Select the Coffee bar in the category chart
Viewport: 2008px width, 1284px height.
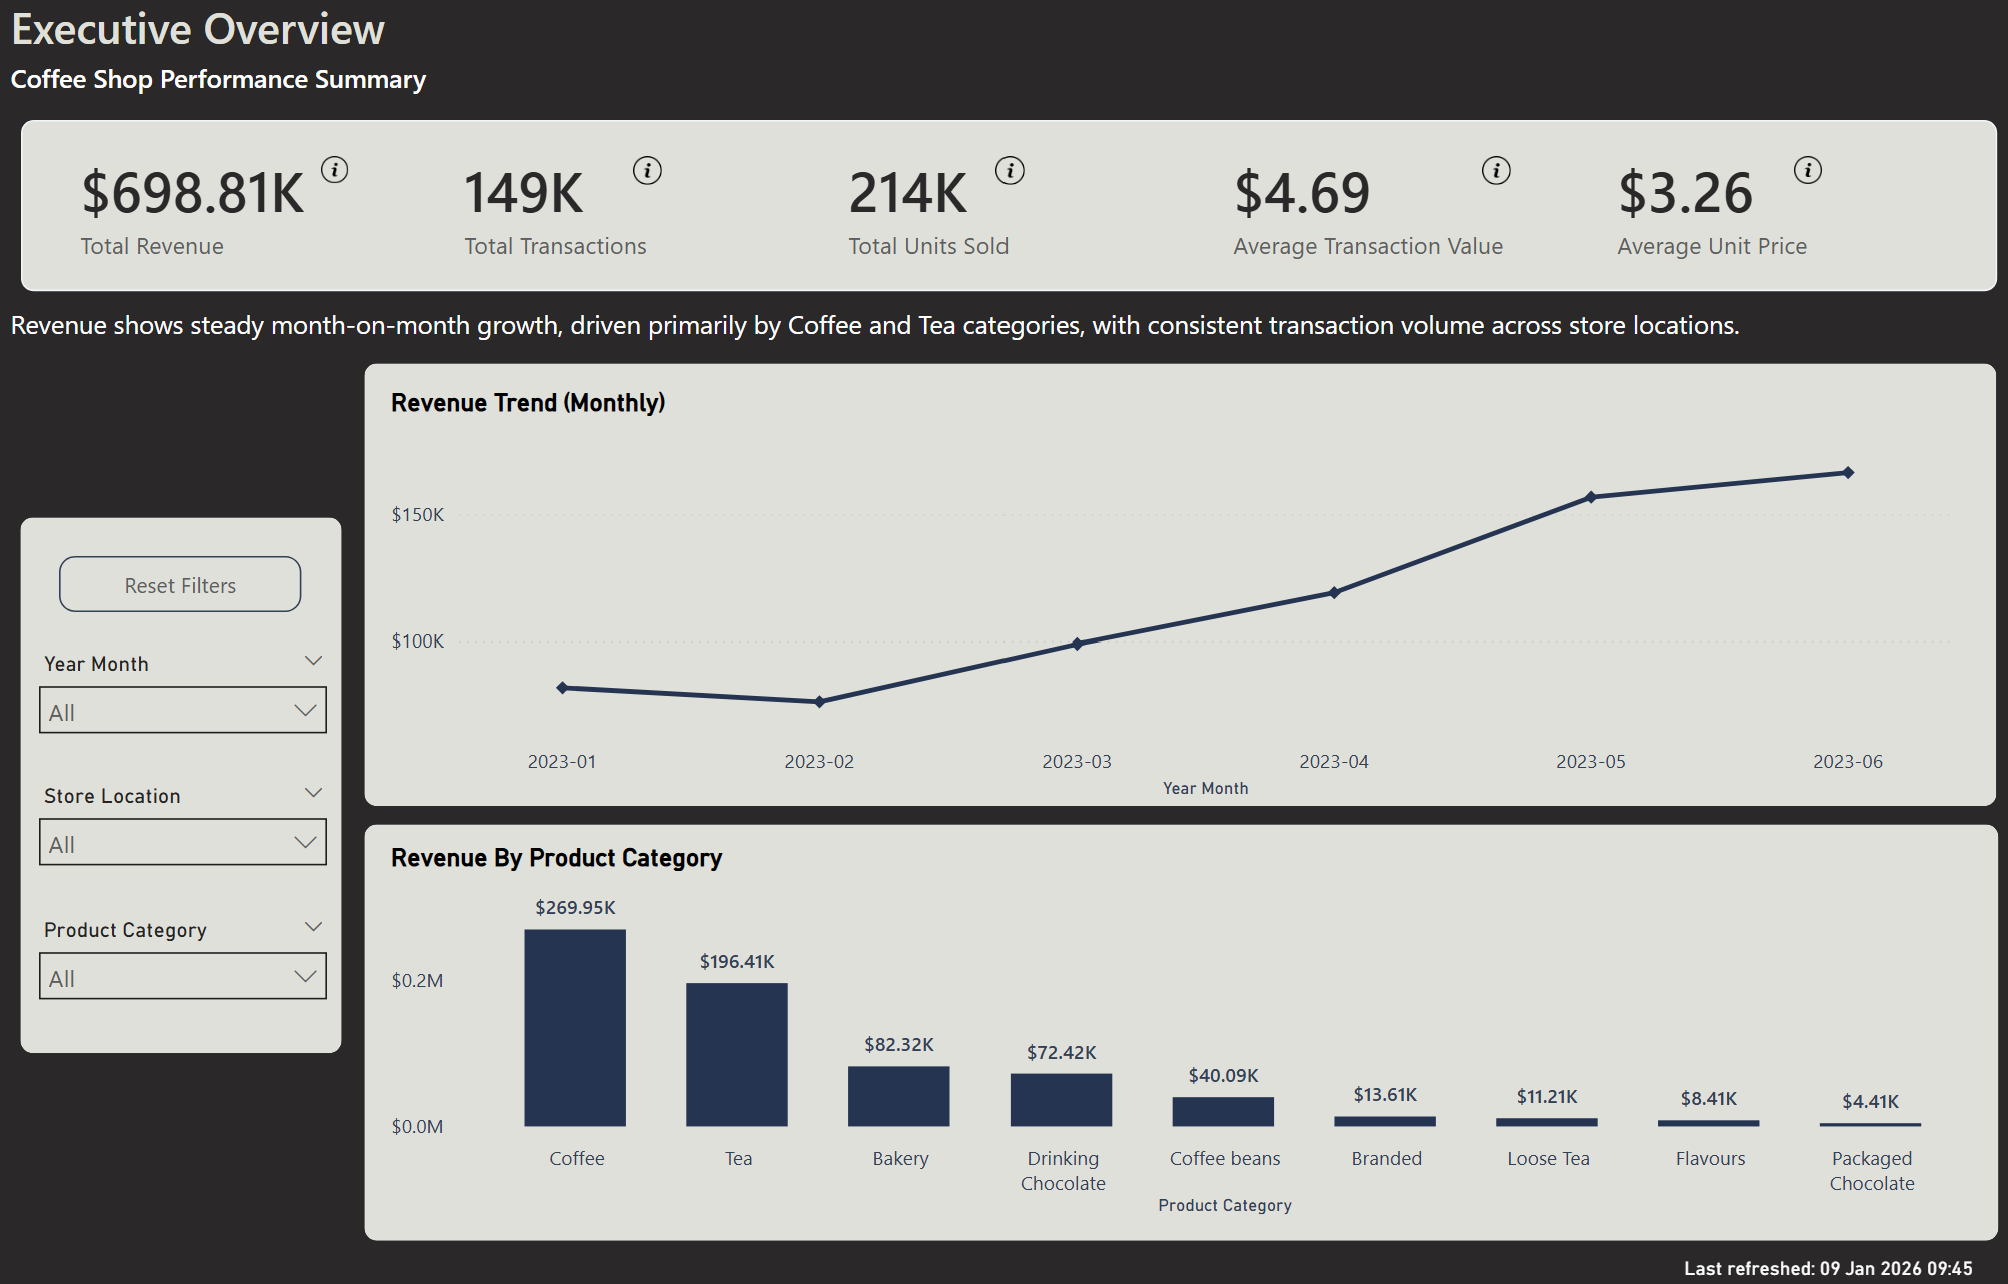tap(575, 1030)
